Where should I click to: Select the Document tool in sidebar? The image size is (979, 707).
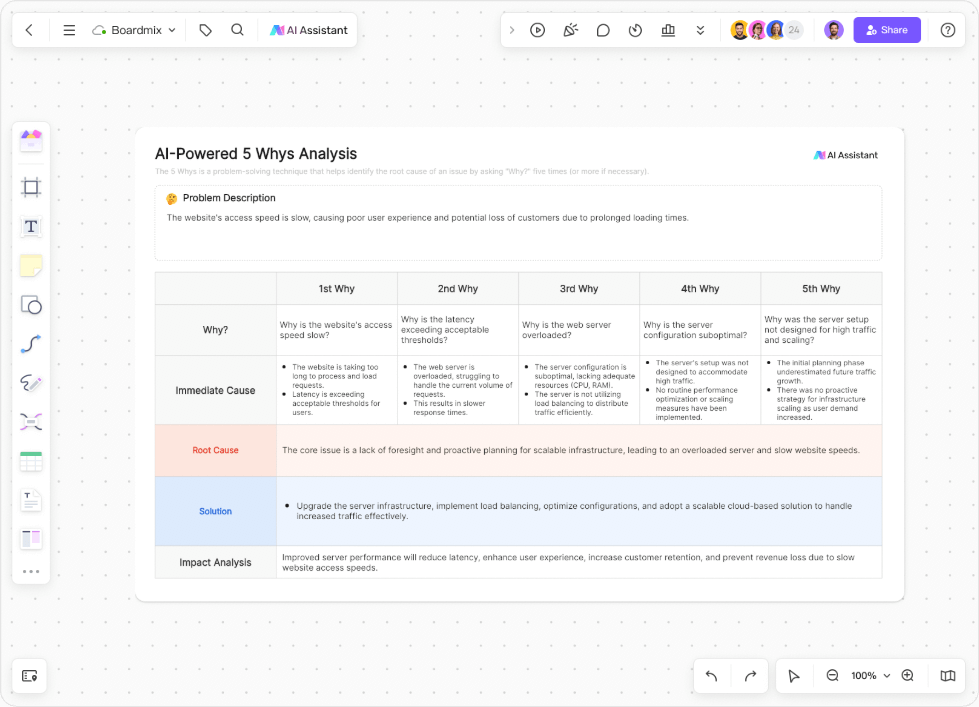click(31, 500)
